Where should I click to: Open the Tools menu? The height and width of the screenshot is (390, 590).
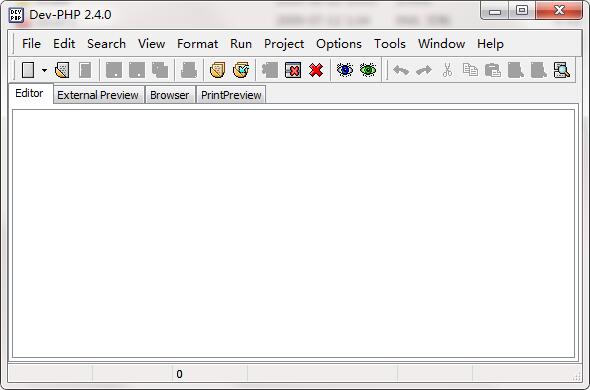389,44
